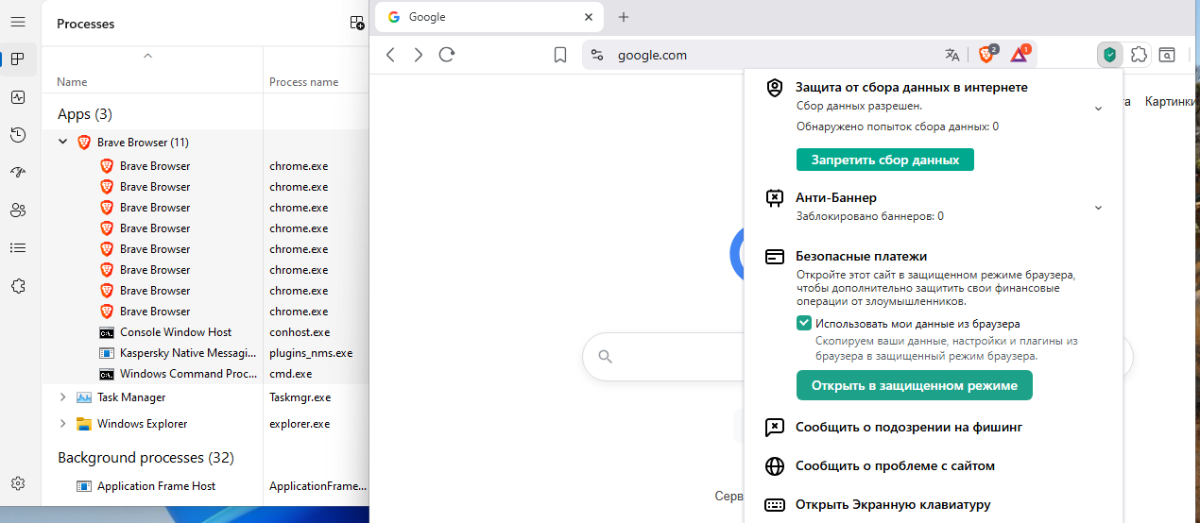Viewport: 1200px width, 523px height.
Task: Sort by the Process name column header
Action: coord(303,82)
